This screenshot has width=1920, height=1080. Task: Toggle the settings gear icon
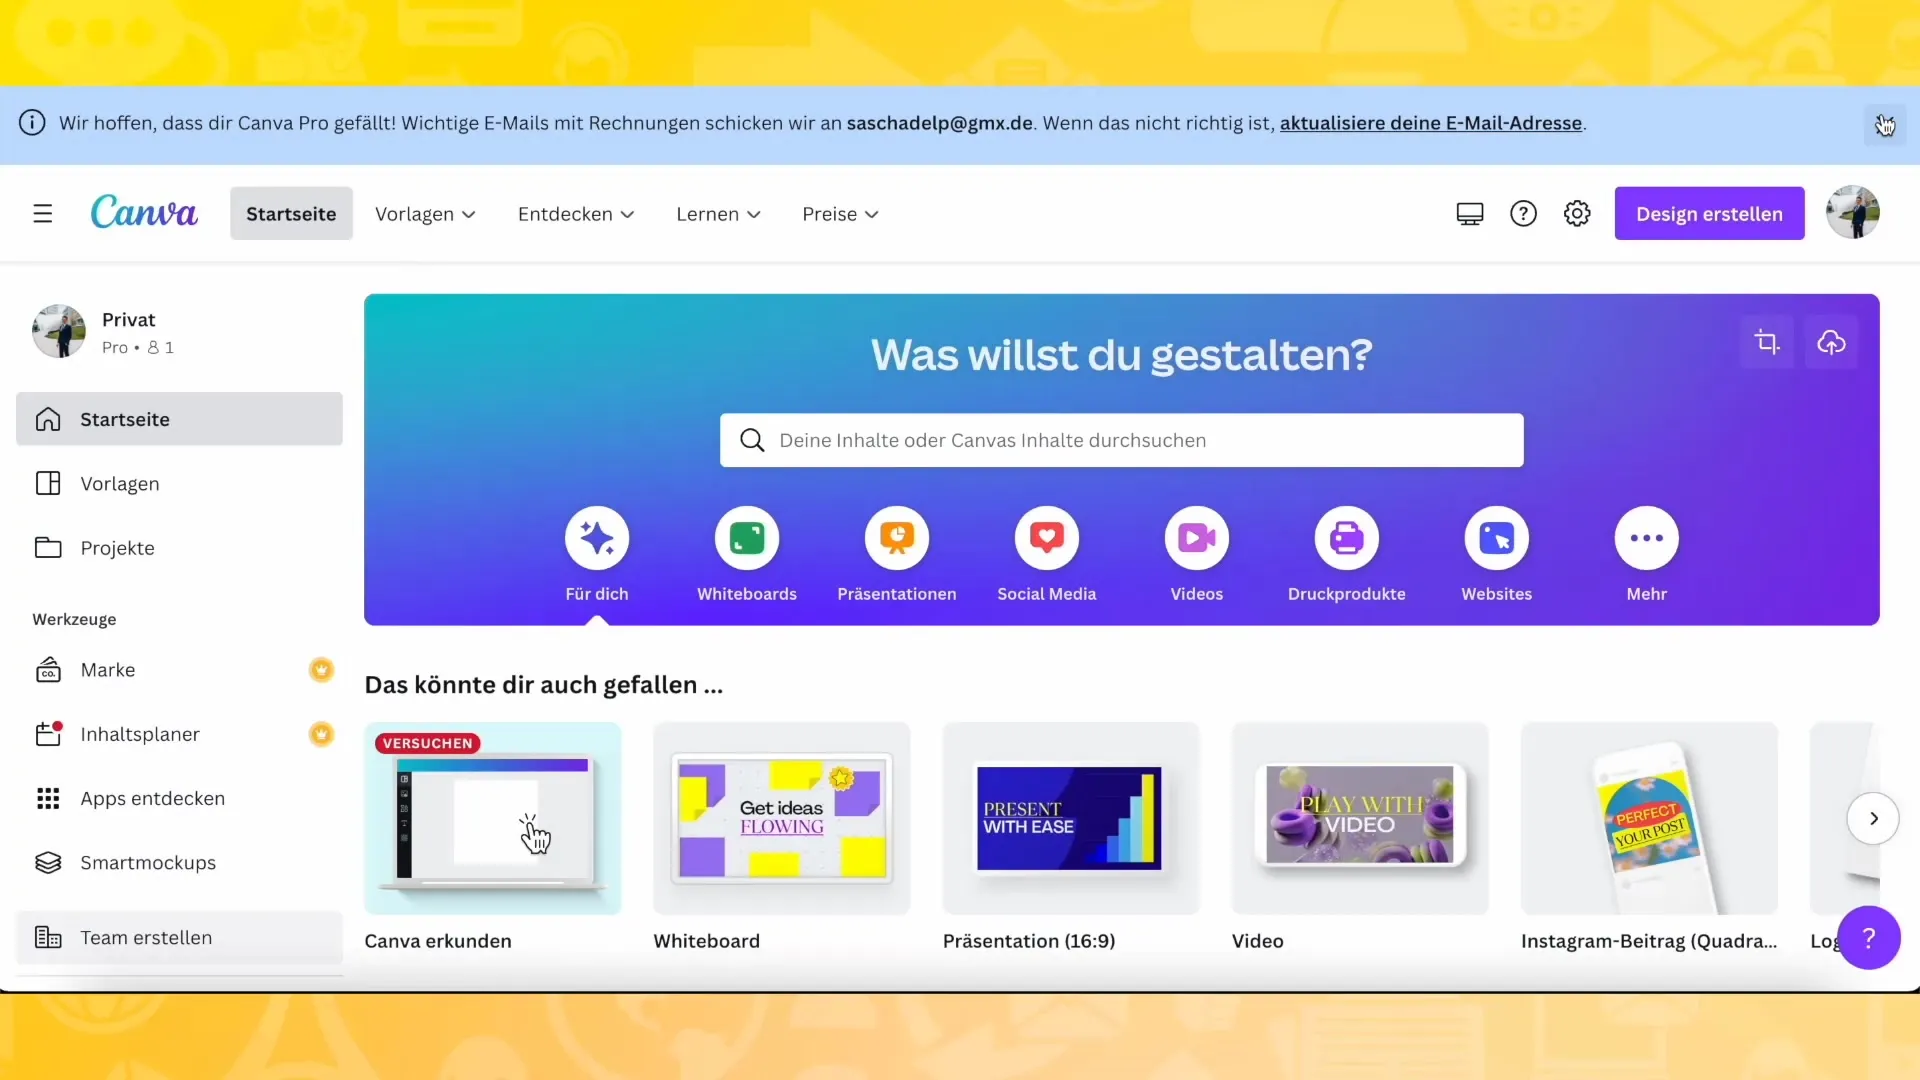(1576, 212)
